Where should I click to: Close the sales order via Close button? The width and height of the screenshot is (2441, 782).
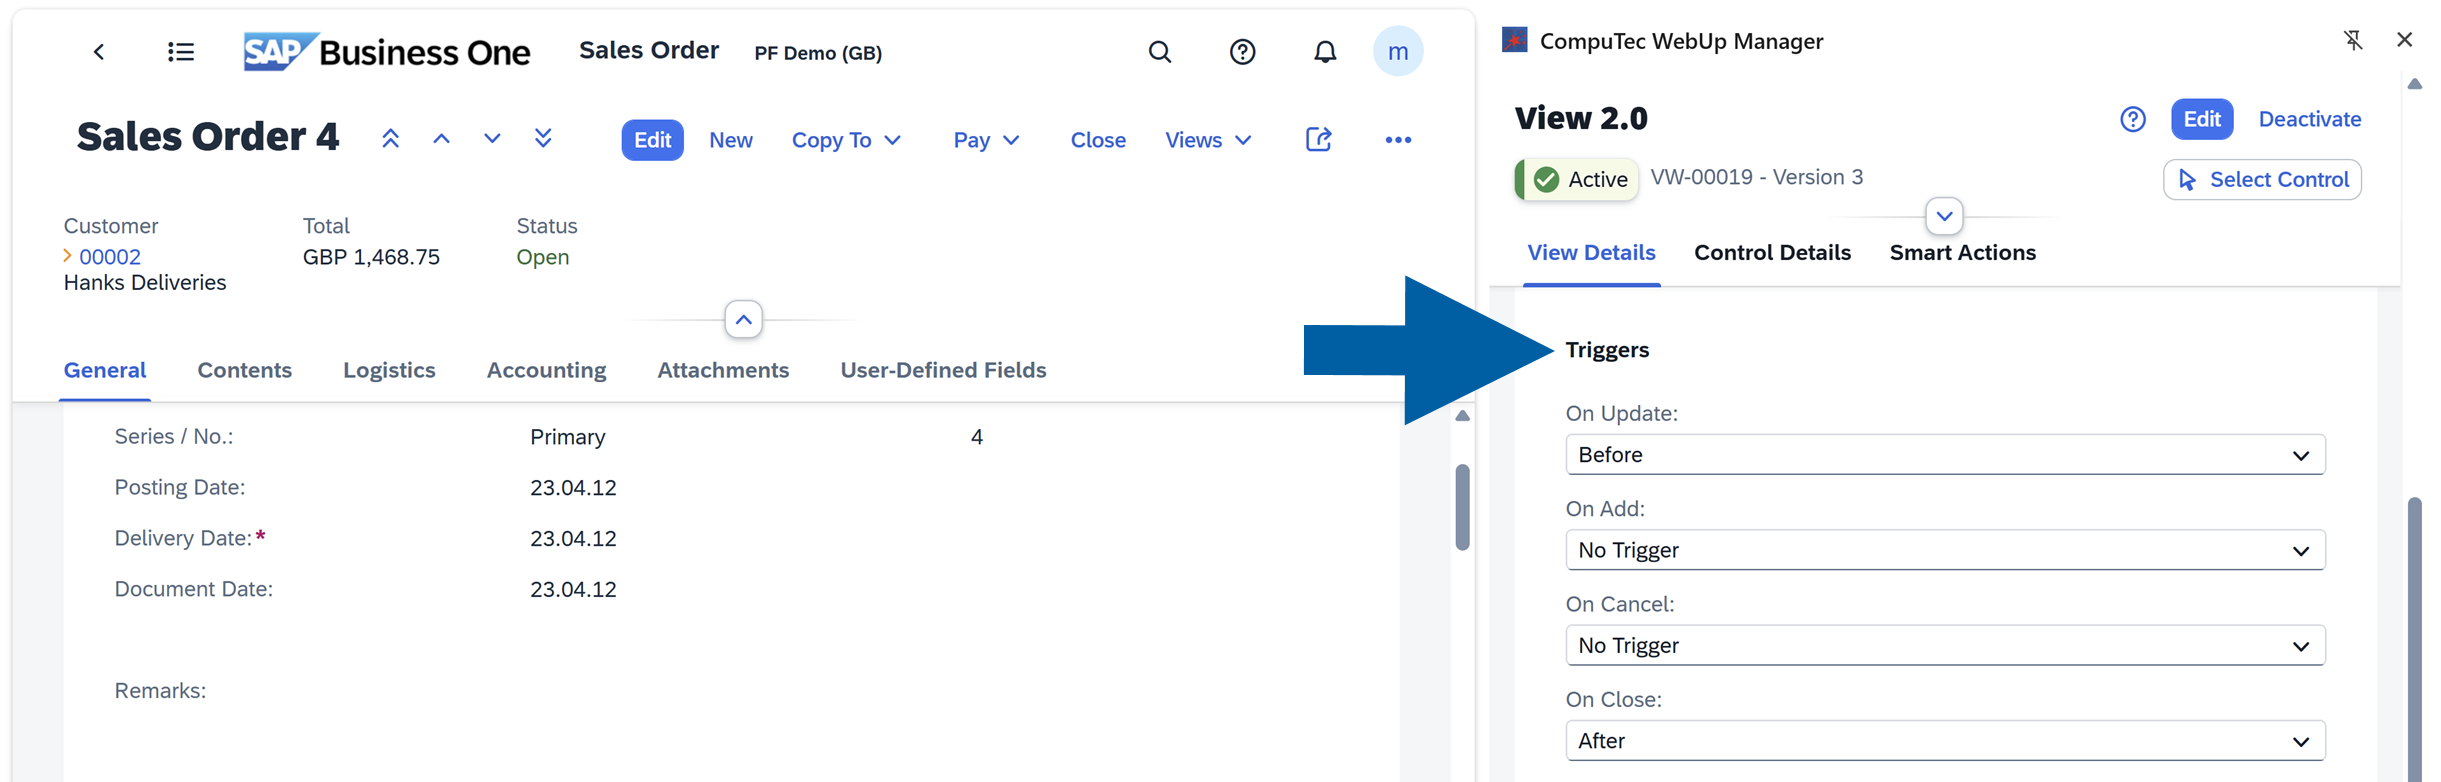[x=1098, y=140]
